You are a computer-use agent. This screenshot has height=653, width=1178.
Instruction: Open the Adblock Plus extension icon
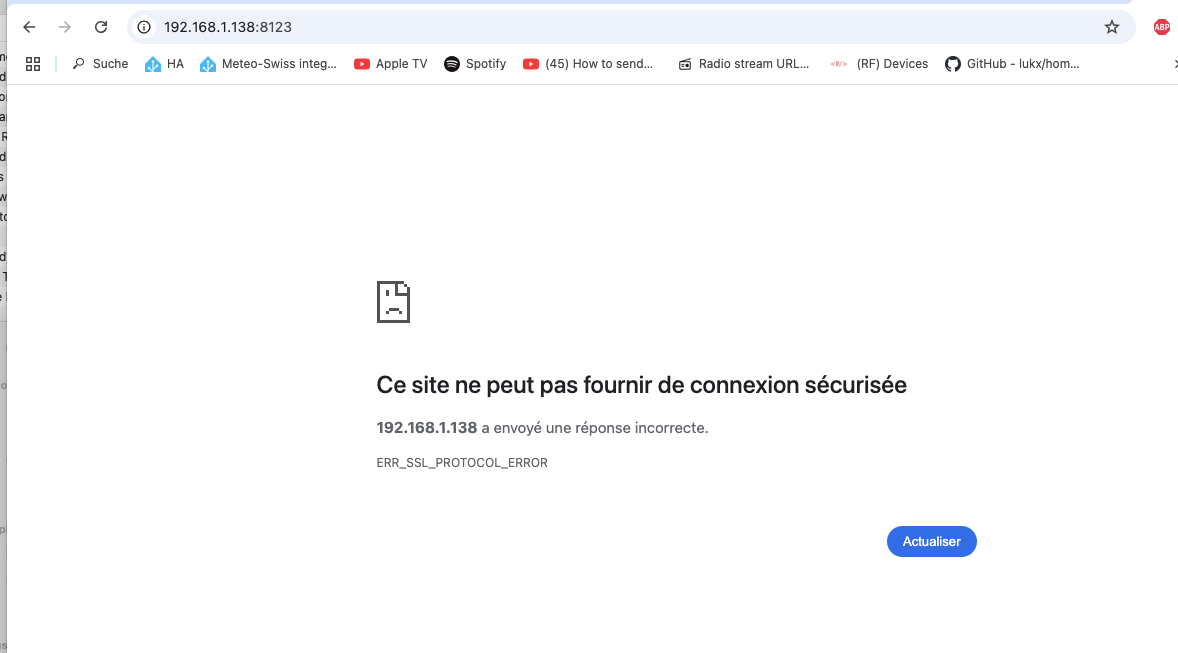point(1161,27)
